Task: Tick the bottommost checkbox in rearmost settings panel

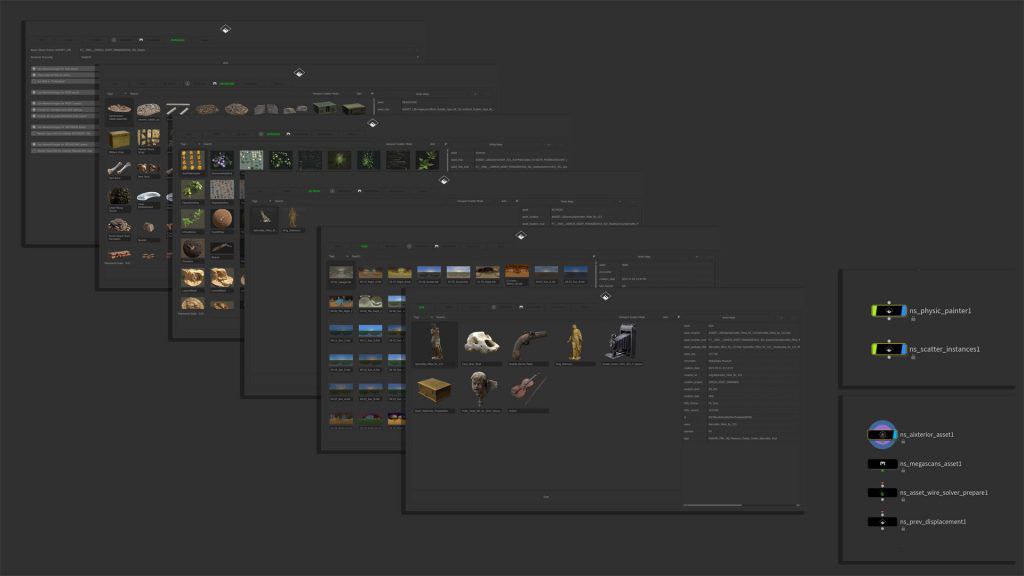Action: (x=34, y=151)
